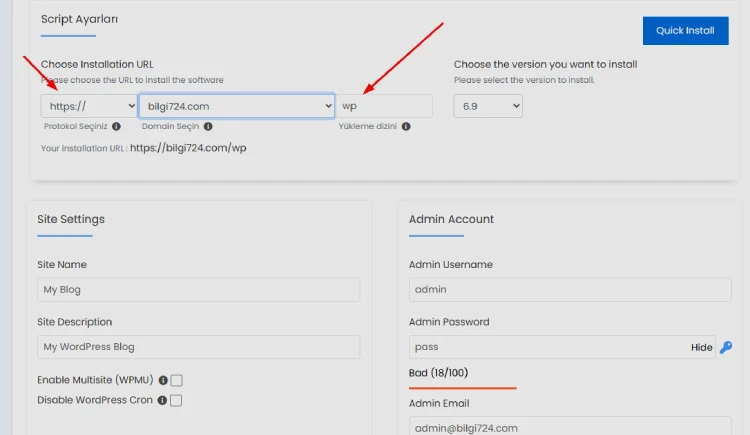Click info icon next to Yükleme dizini
This screenshot has width=750, height=435.
(406, 127)
